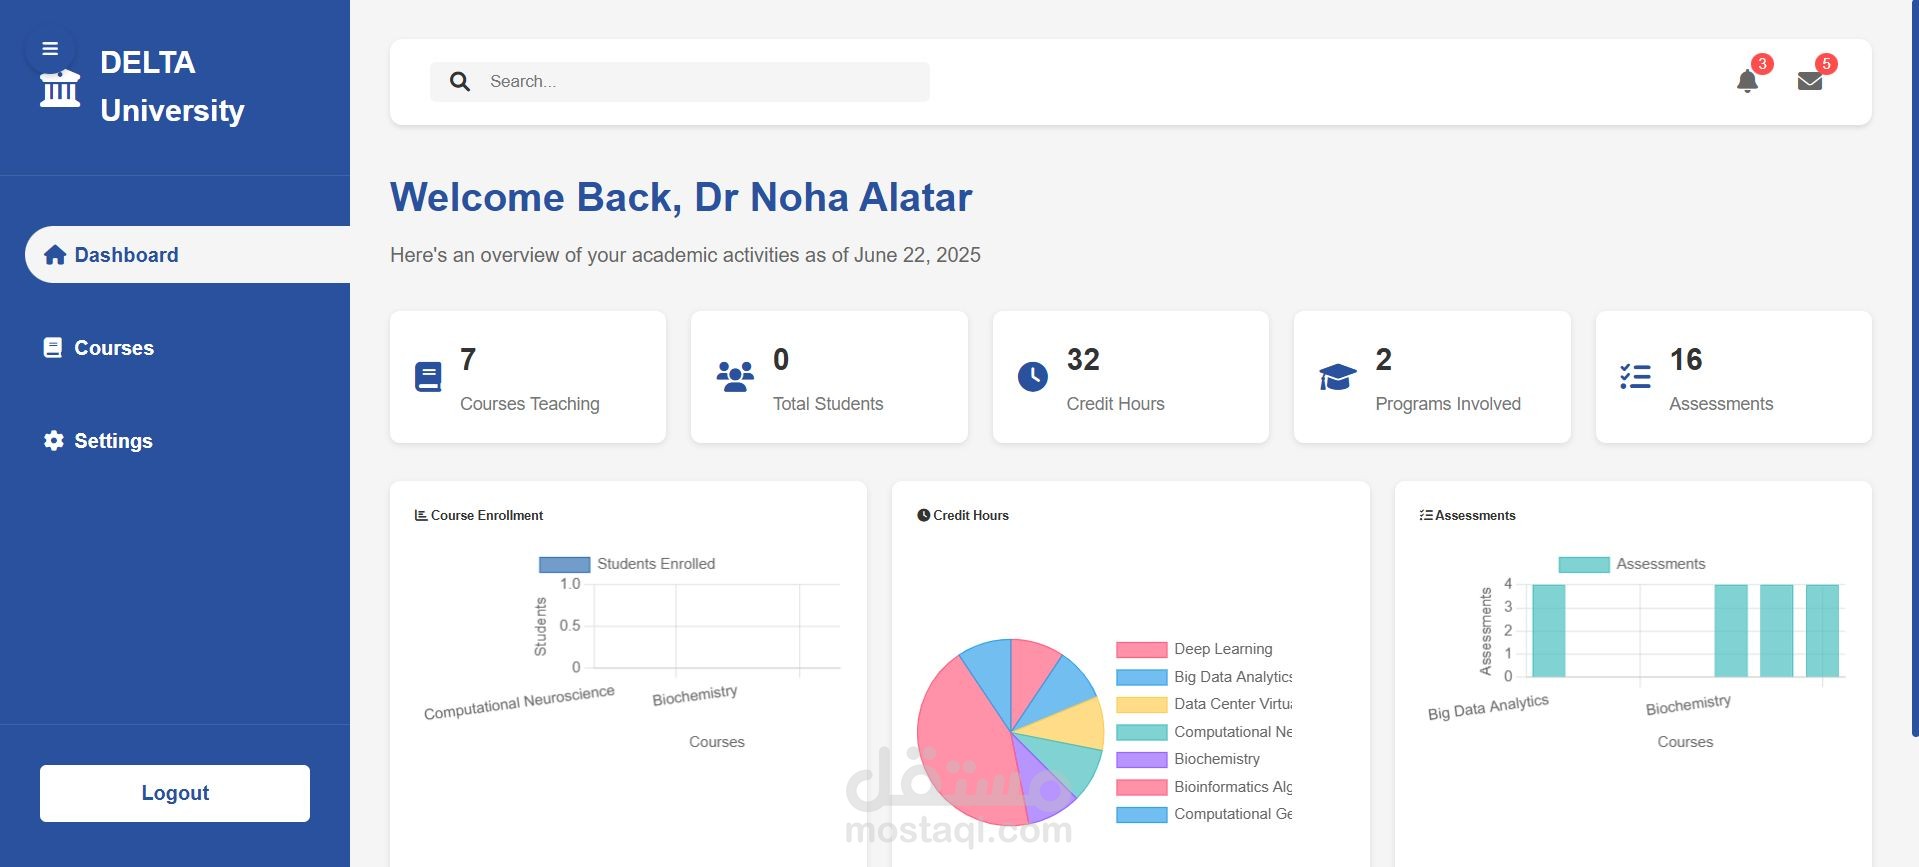Click the Assessments checklist icon
The height and width of the screenshot is (867, 1919).
(x=1635, y=377)
